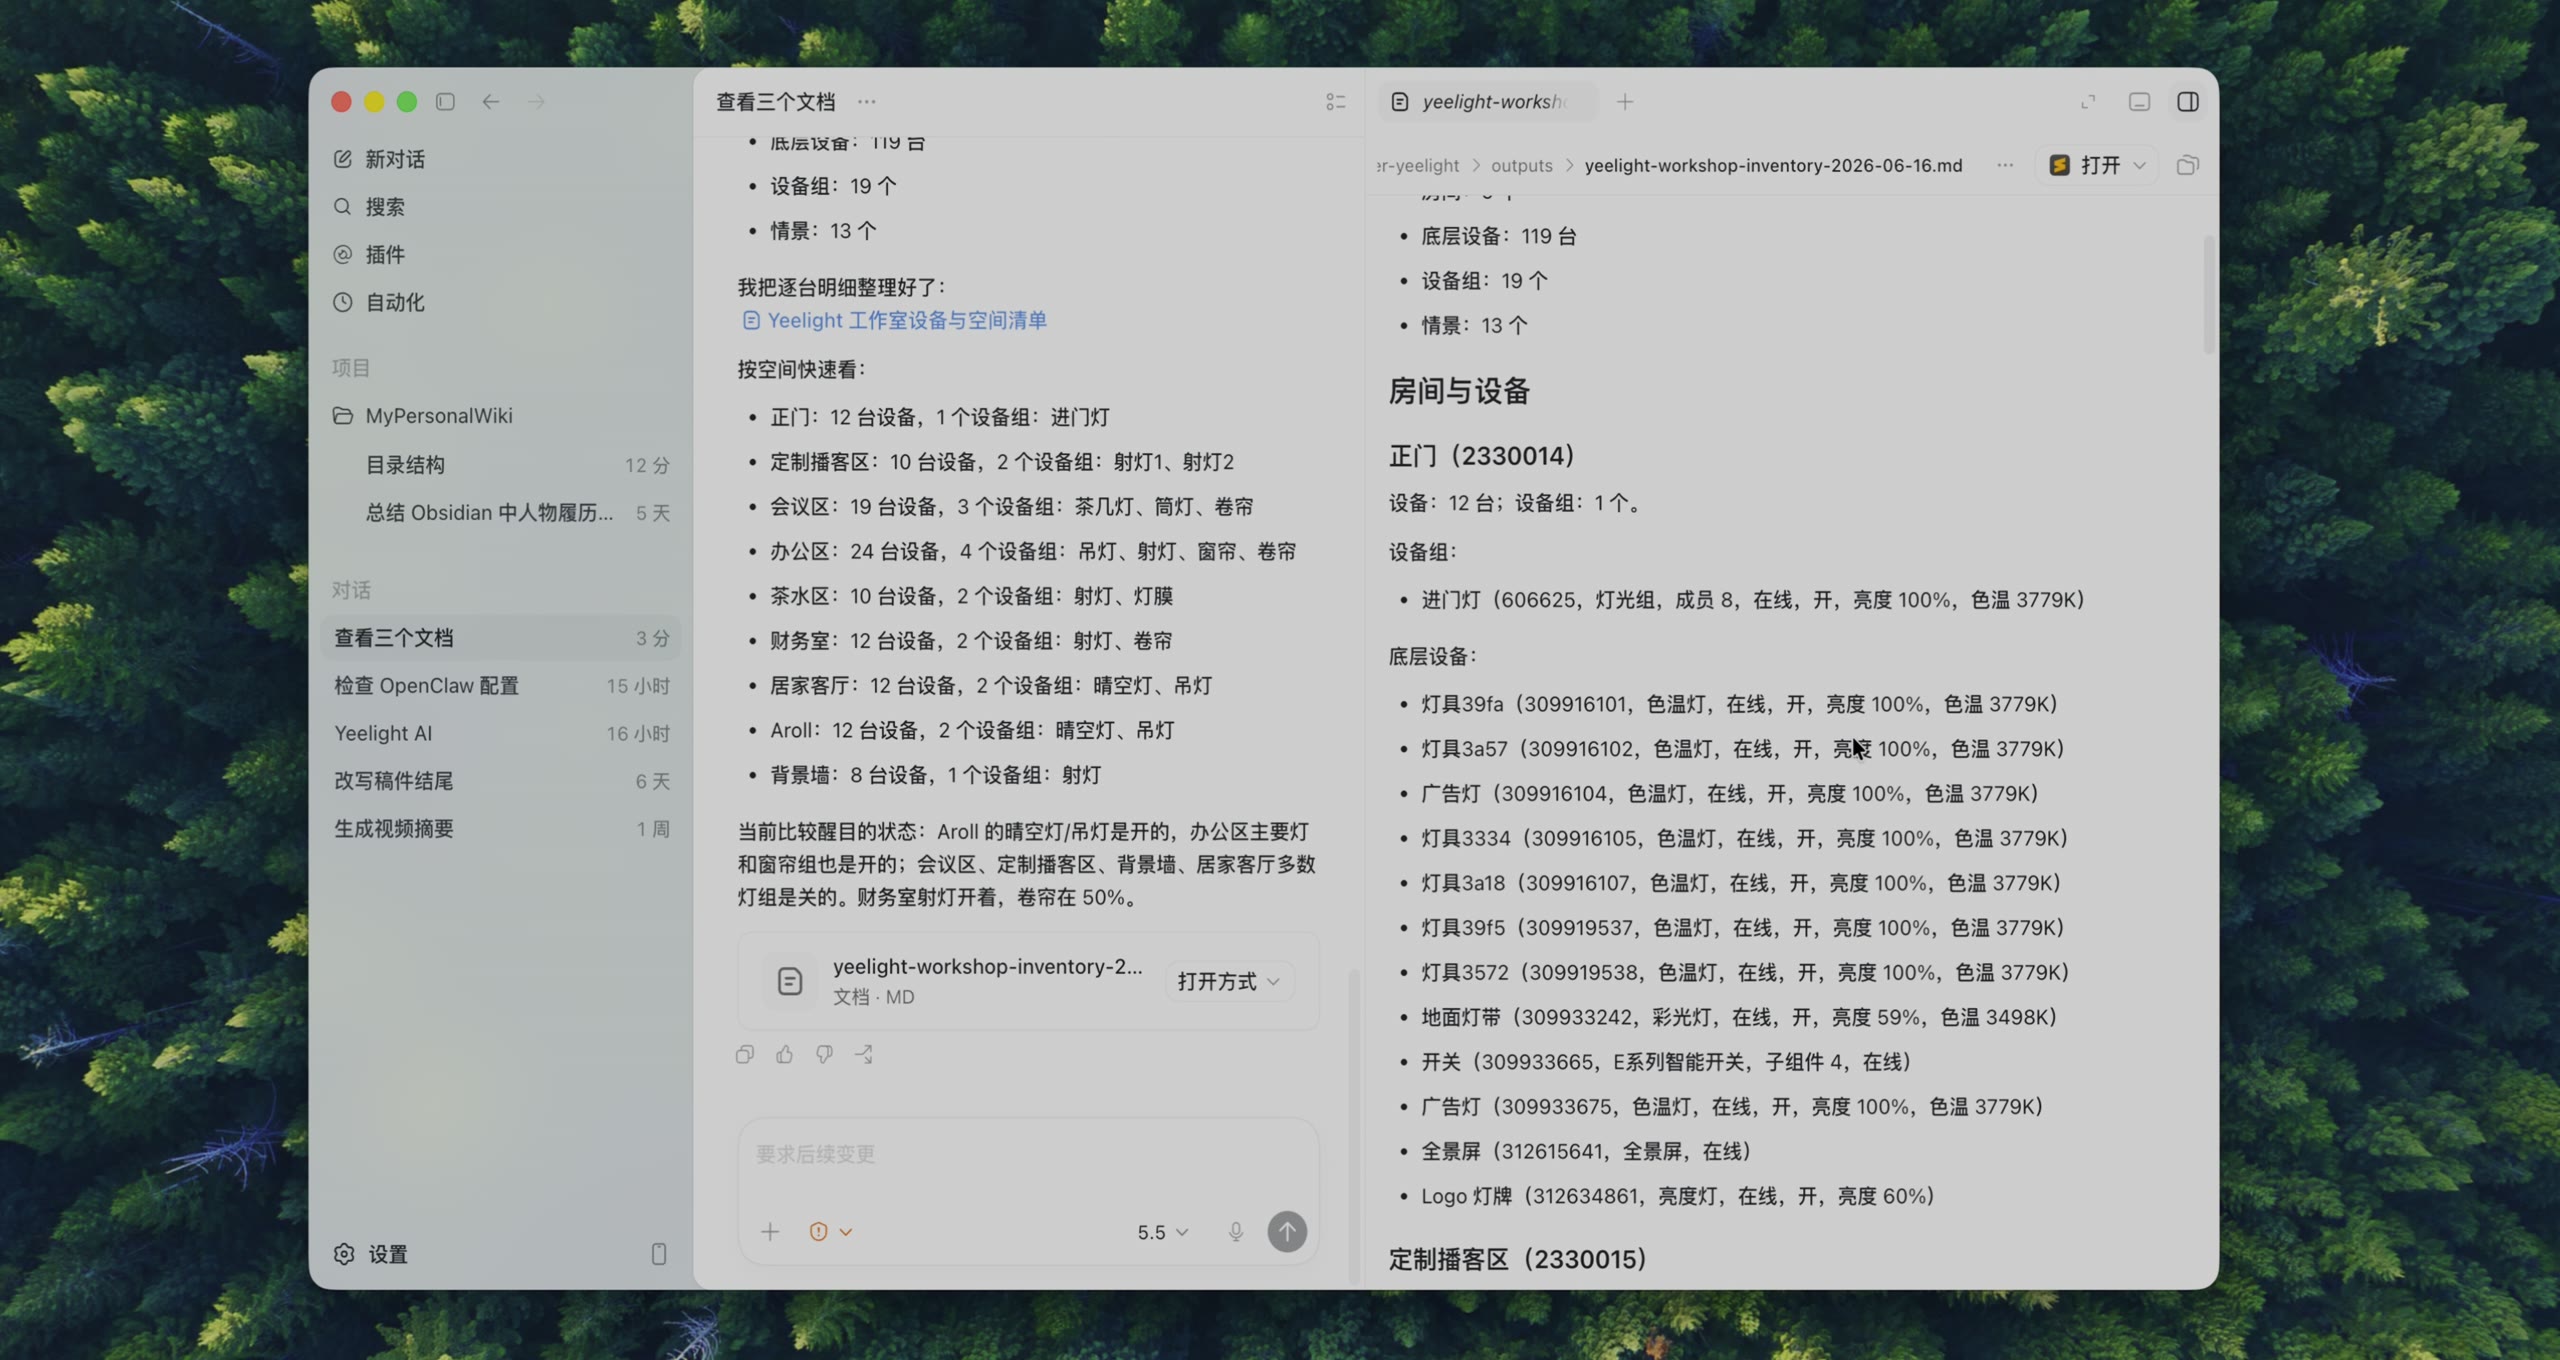Click the er-yeelight breadcrumb segment
This screenshot has width=2560, height=1360.
point(1418,166)
